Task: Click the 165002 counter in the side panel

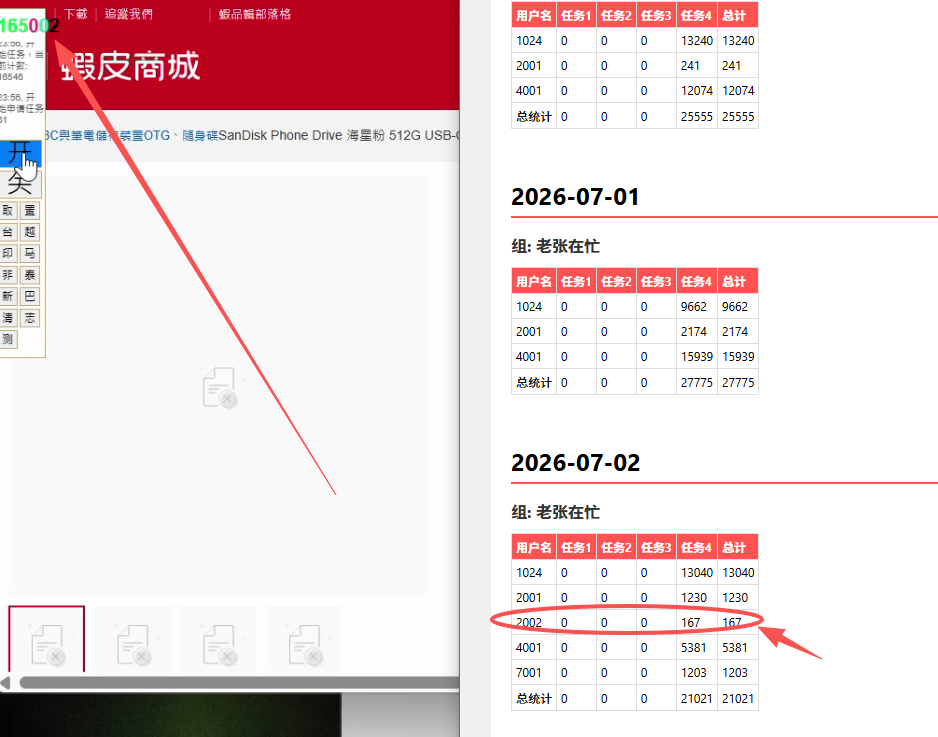Action: click(x=29, y=26)
